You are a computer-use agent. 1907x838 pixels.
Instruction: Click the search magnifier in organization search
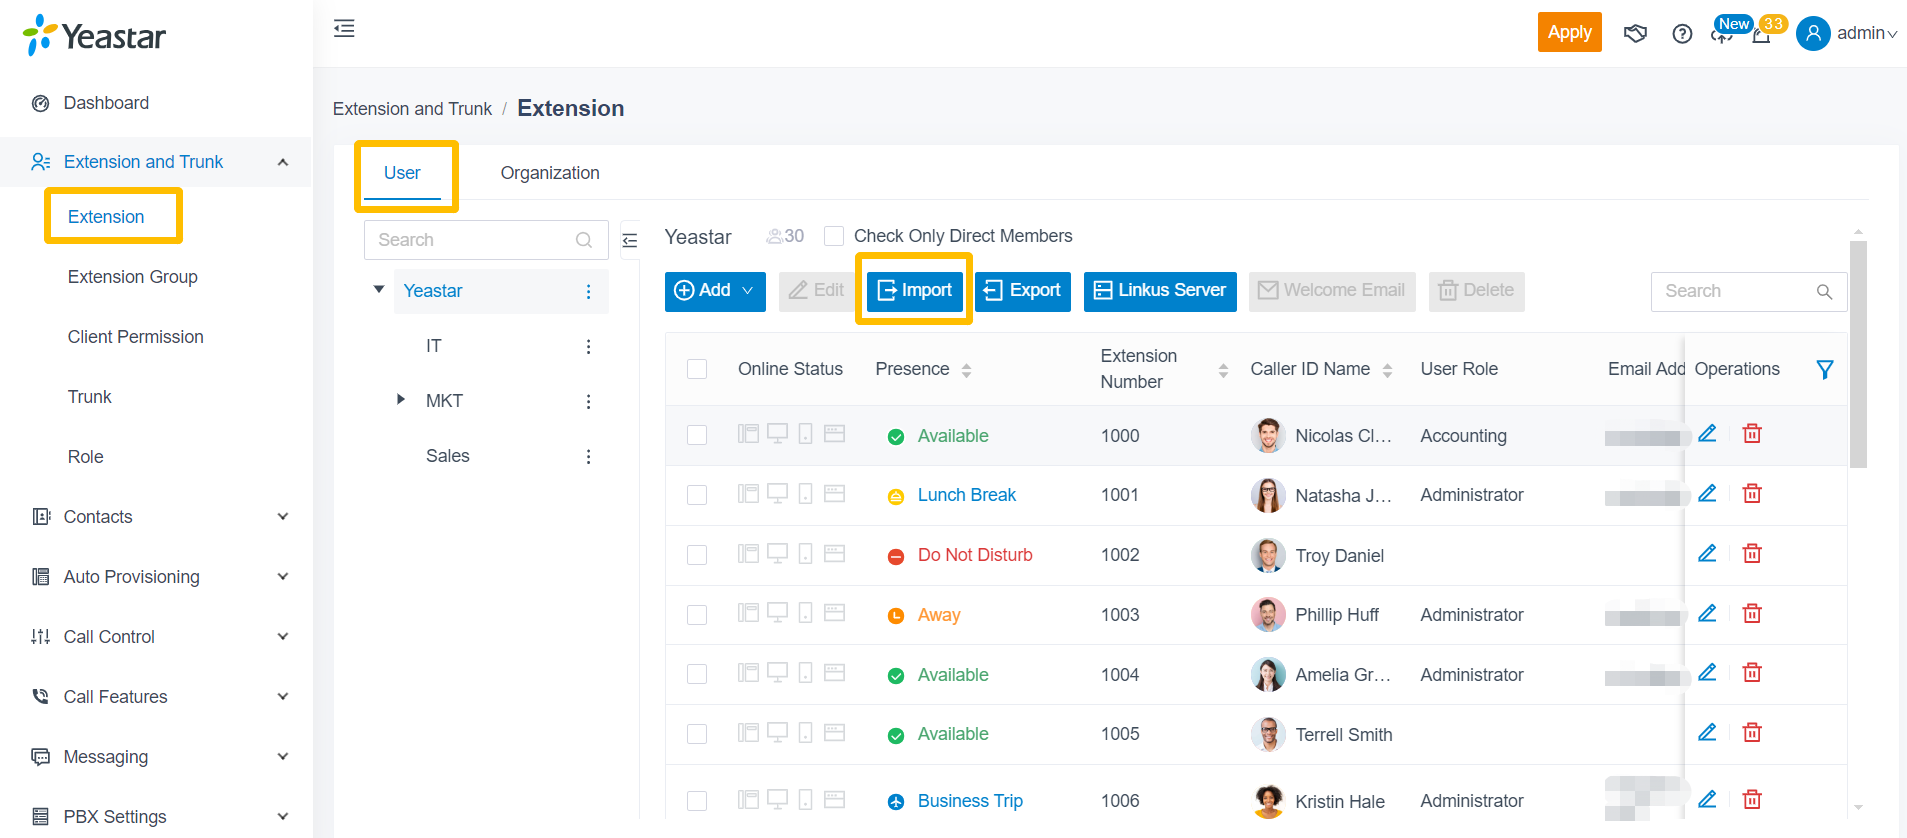pyautogui.click(x=584, y=240)
